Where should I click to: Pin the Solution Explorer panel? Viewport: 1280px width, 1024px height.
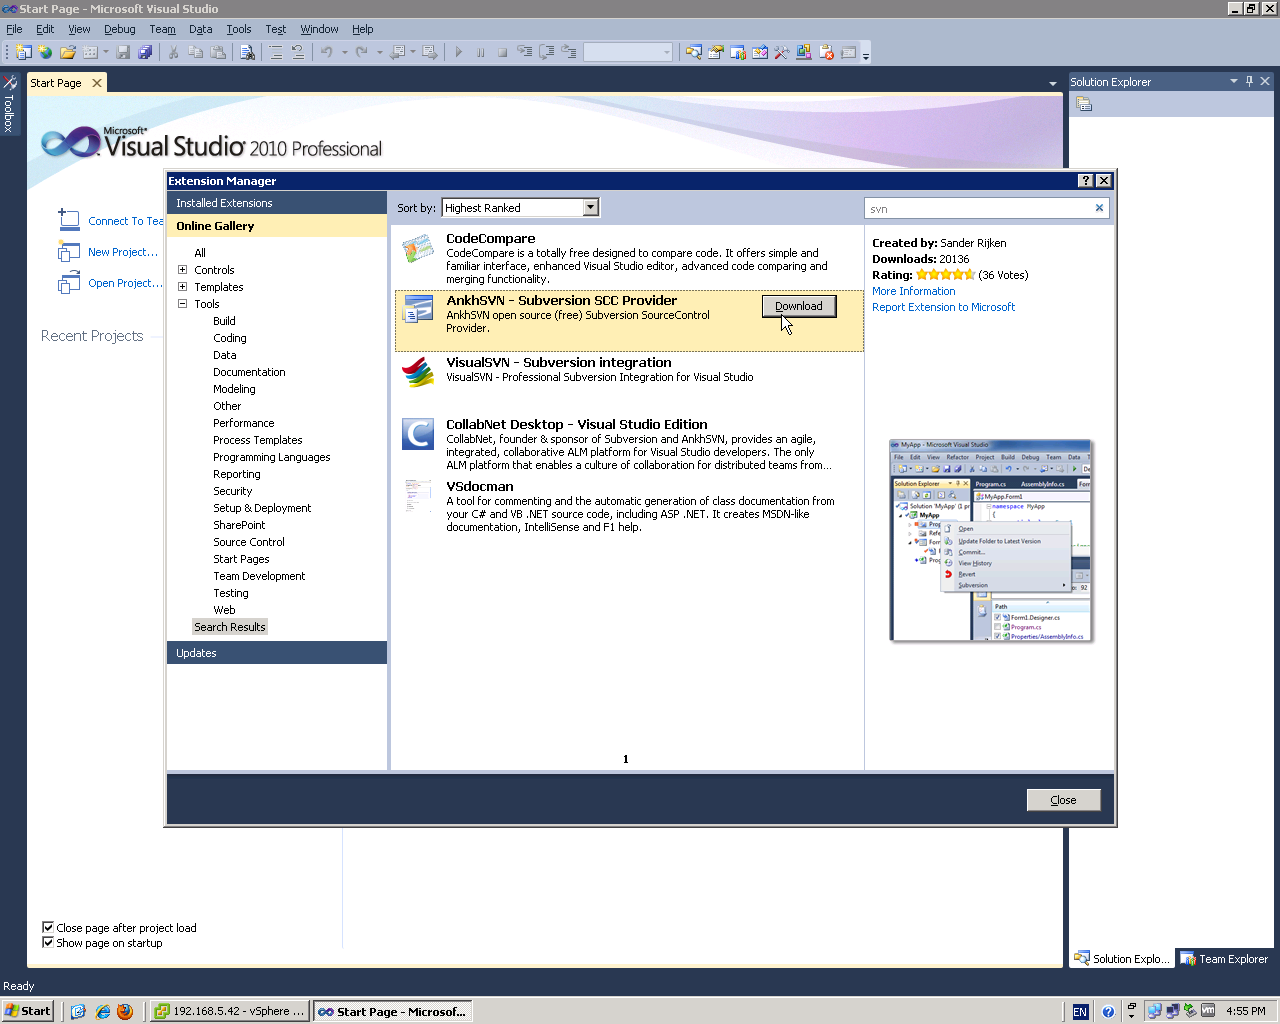[x=1249, y=81]
